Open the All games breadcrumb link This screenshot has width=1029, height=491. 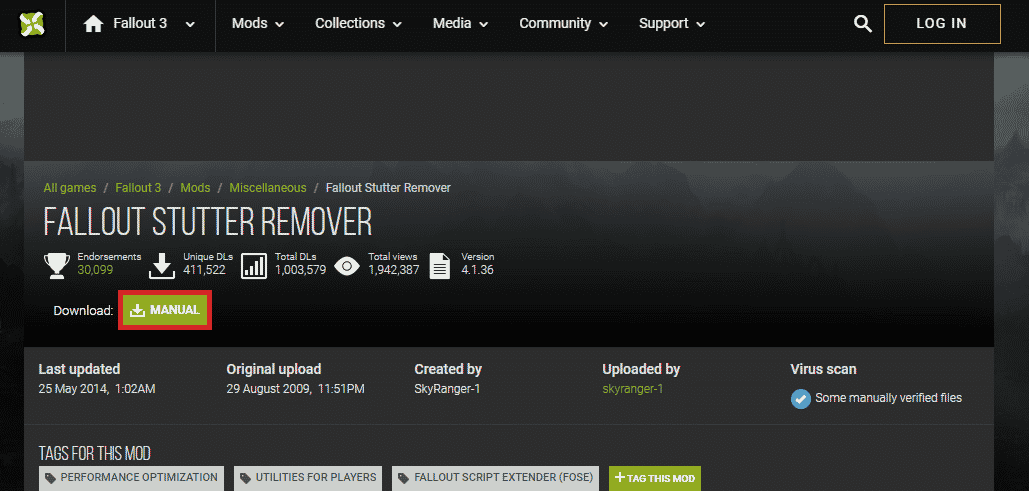pos(70,188)
